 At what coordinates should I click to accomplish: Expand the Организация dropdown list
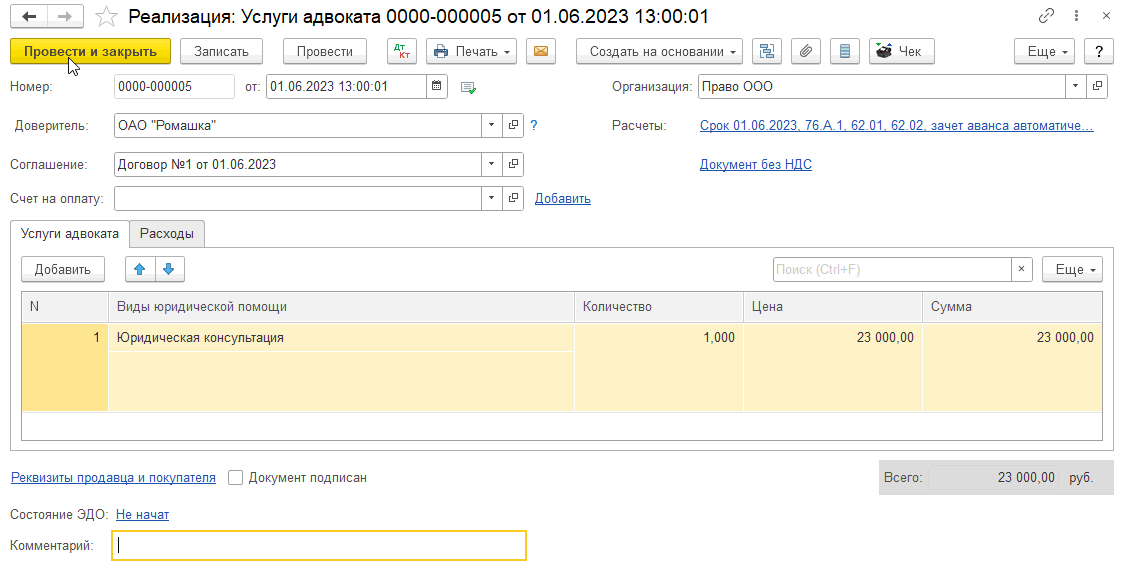click(1075, 86)
